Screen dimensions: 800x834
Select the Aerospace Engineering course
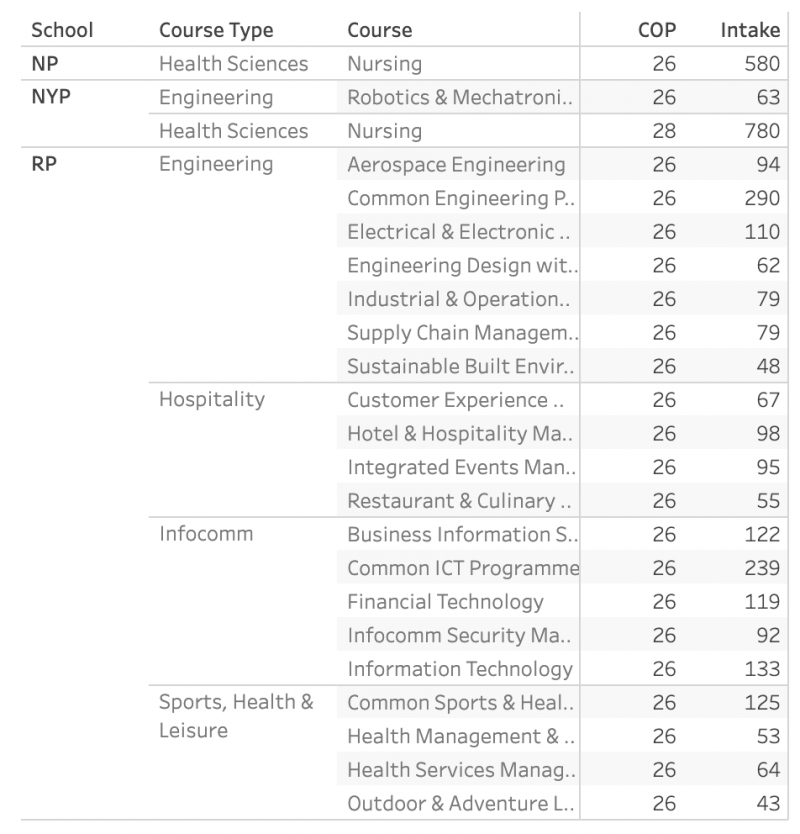456,165
